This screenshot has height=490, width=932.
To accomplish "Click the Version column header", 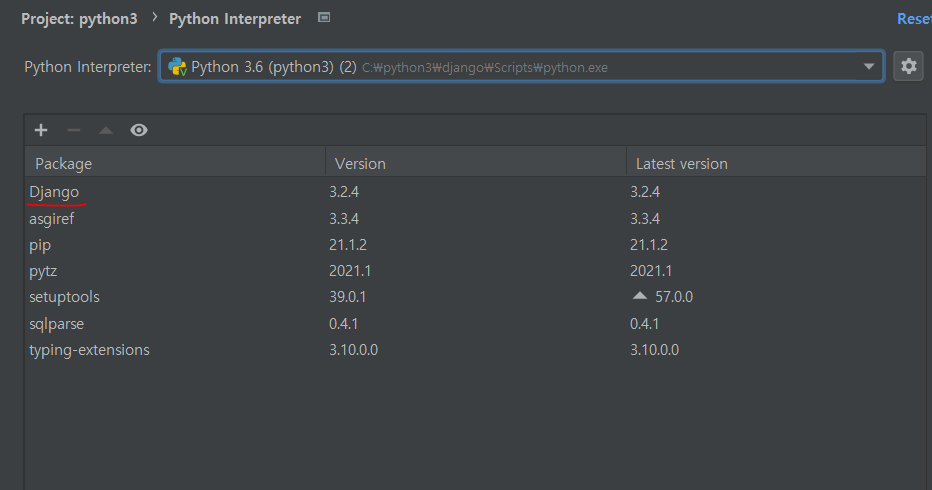I will tap(476, 164).
